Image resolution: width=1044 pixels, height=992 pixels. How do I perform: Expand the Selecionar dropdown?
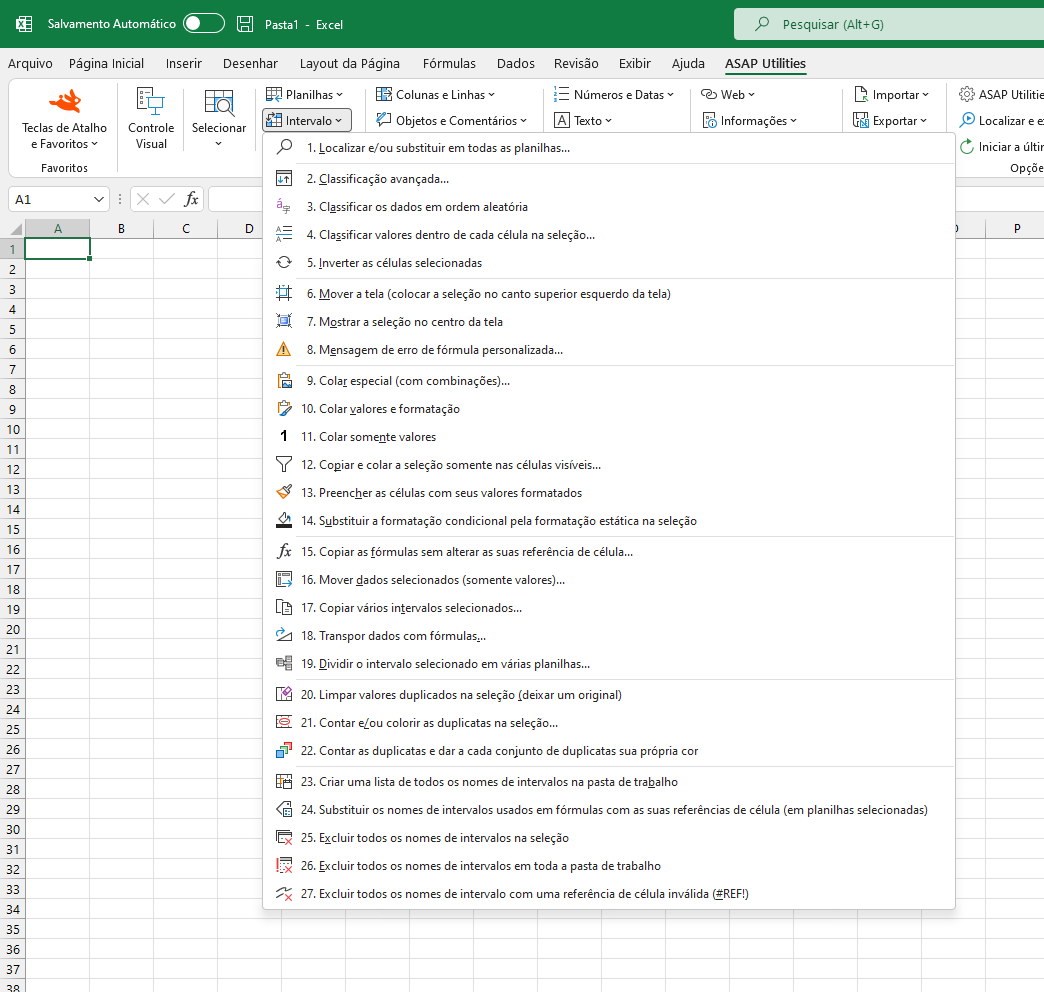(219, 119)
